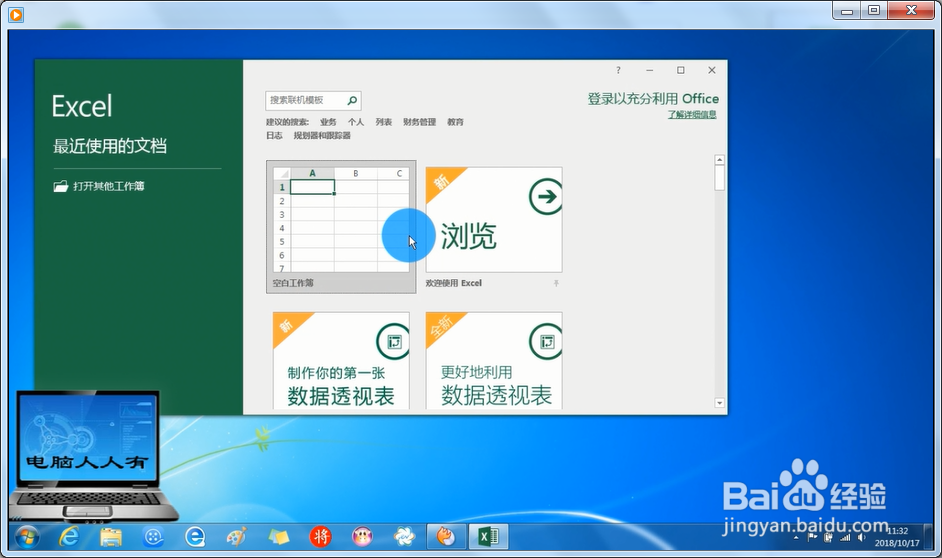Show hidden tray icons arrow
This screenshot has height=558, width=942.
796,538
